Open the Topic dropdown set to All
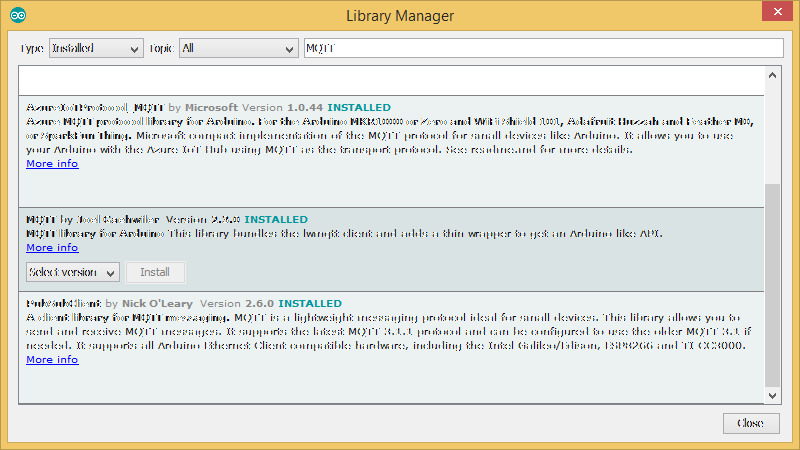The image size is (800, 450). tap(239, 48)
